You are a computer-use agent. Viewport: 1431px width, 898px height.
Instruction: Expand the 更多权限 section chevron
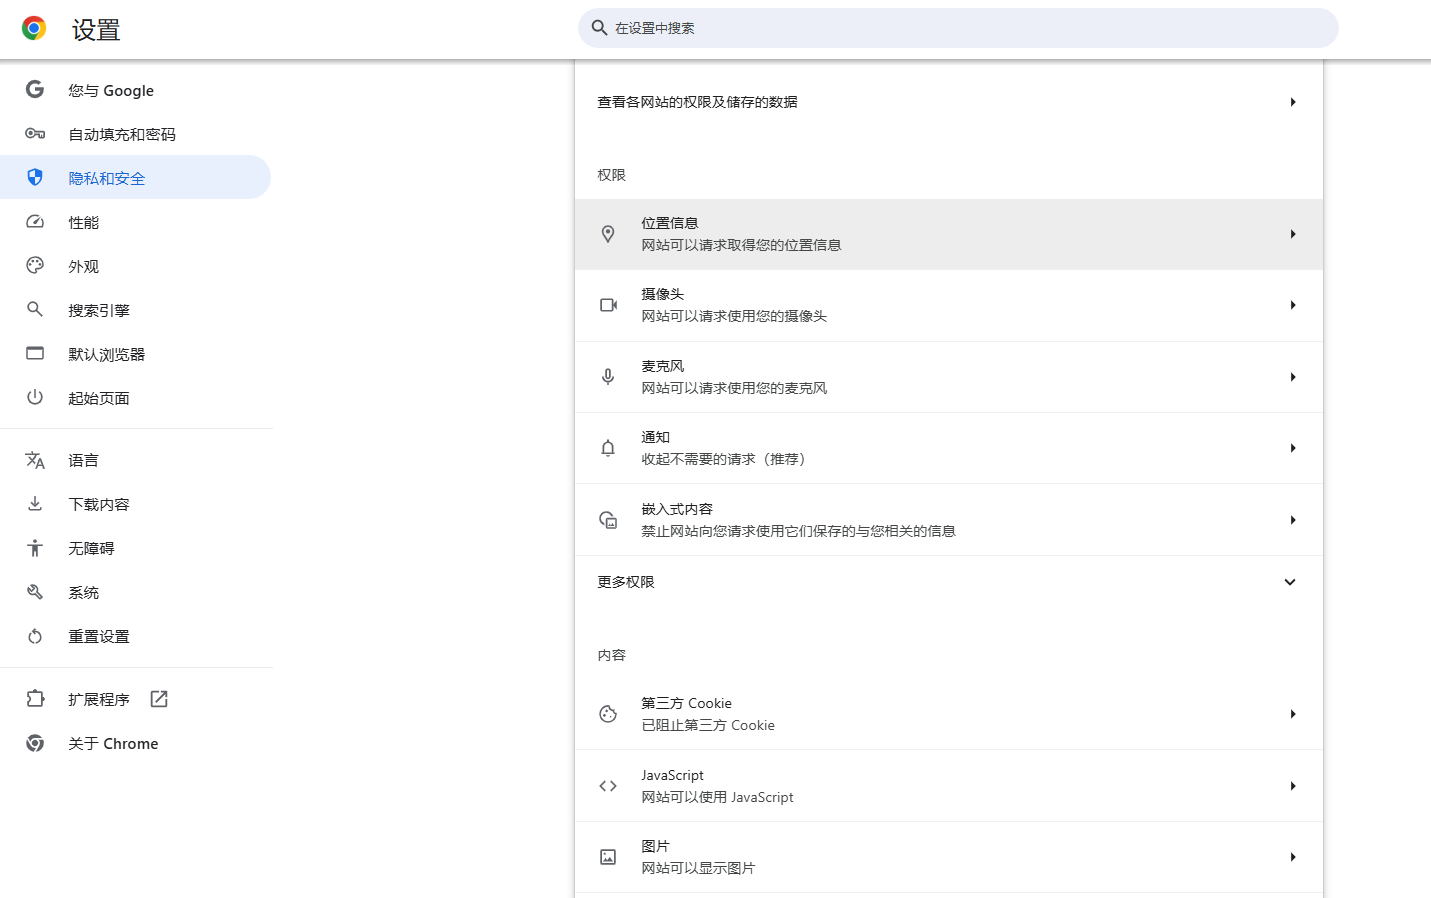[x=1290, y=582]
